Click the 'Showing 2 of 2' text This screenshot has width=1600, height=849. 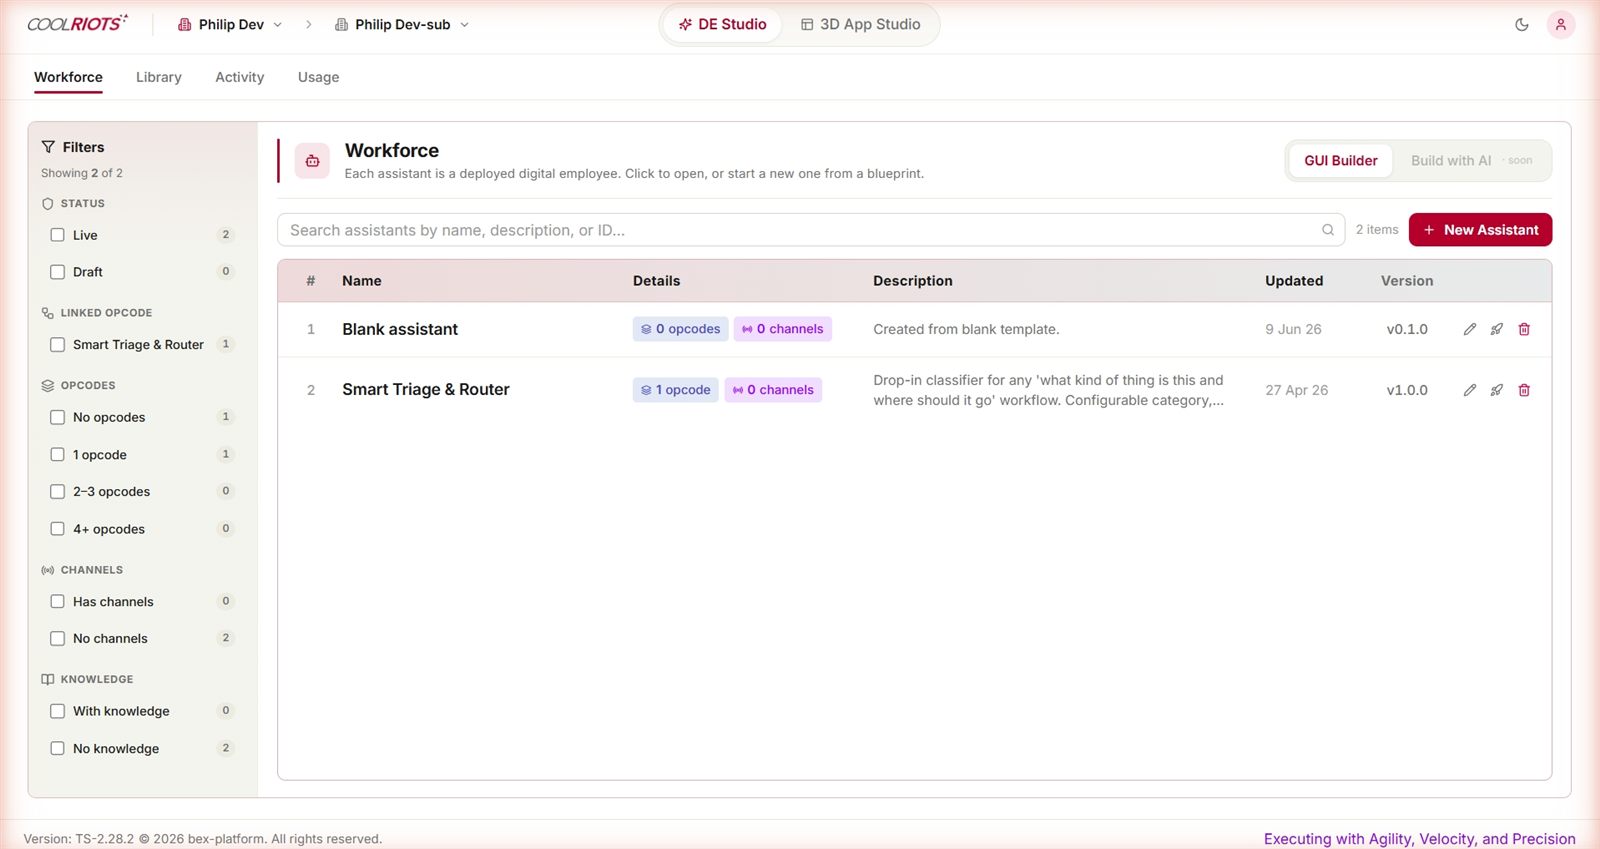point(82,173)
